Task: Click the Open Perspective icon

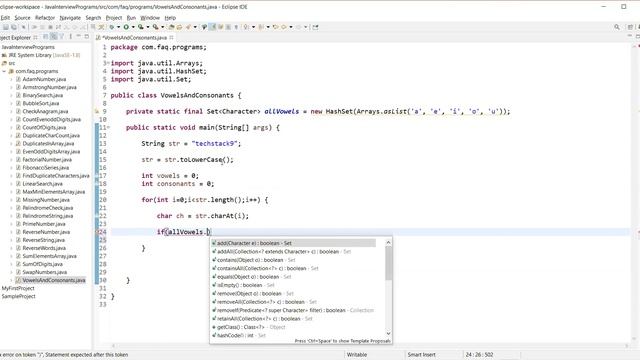Action: point(630,27)
